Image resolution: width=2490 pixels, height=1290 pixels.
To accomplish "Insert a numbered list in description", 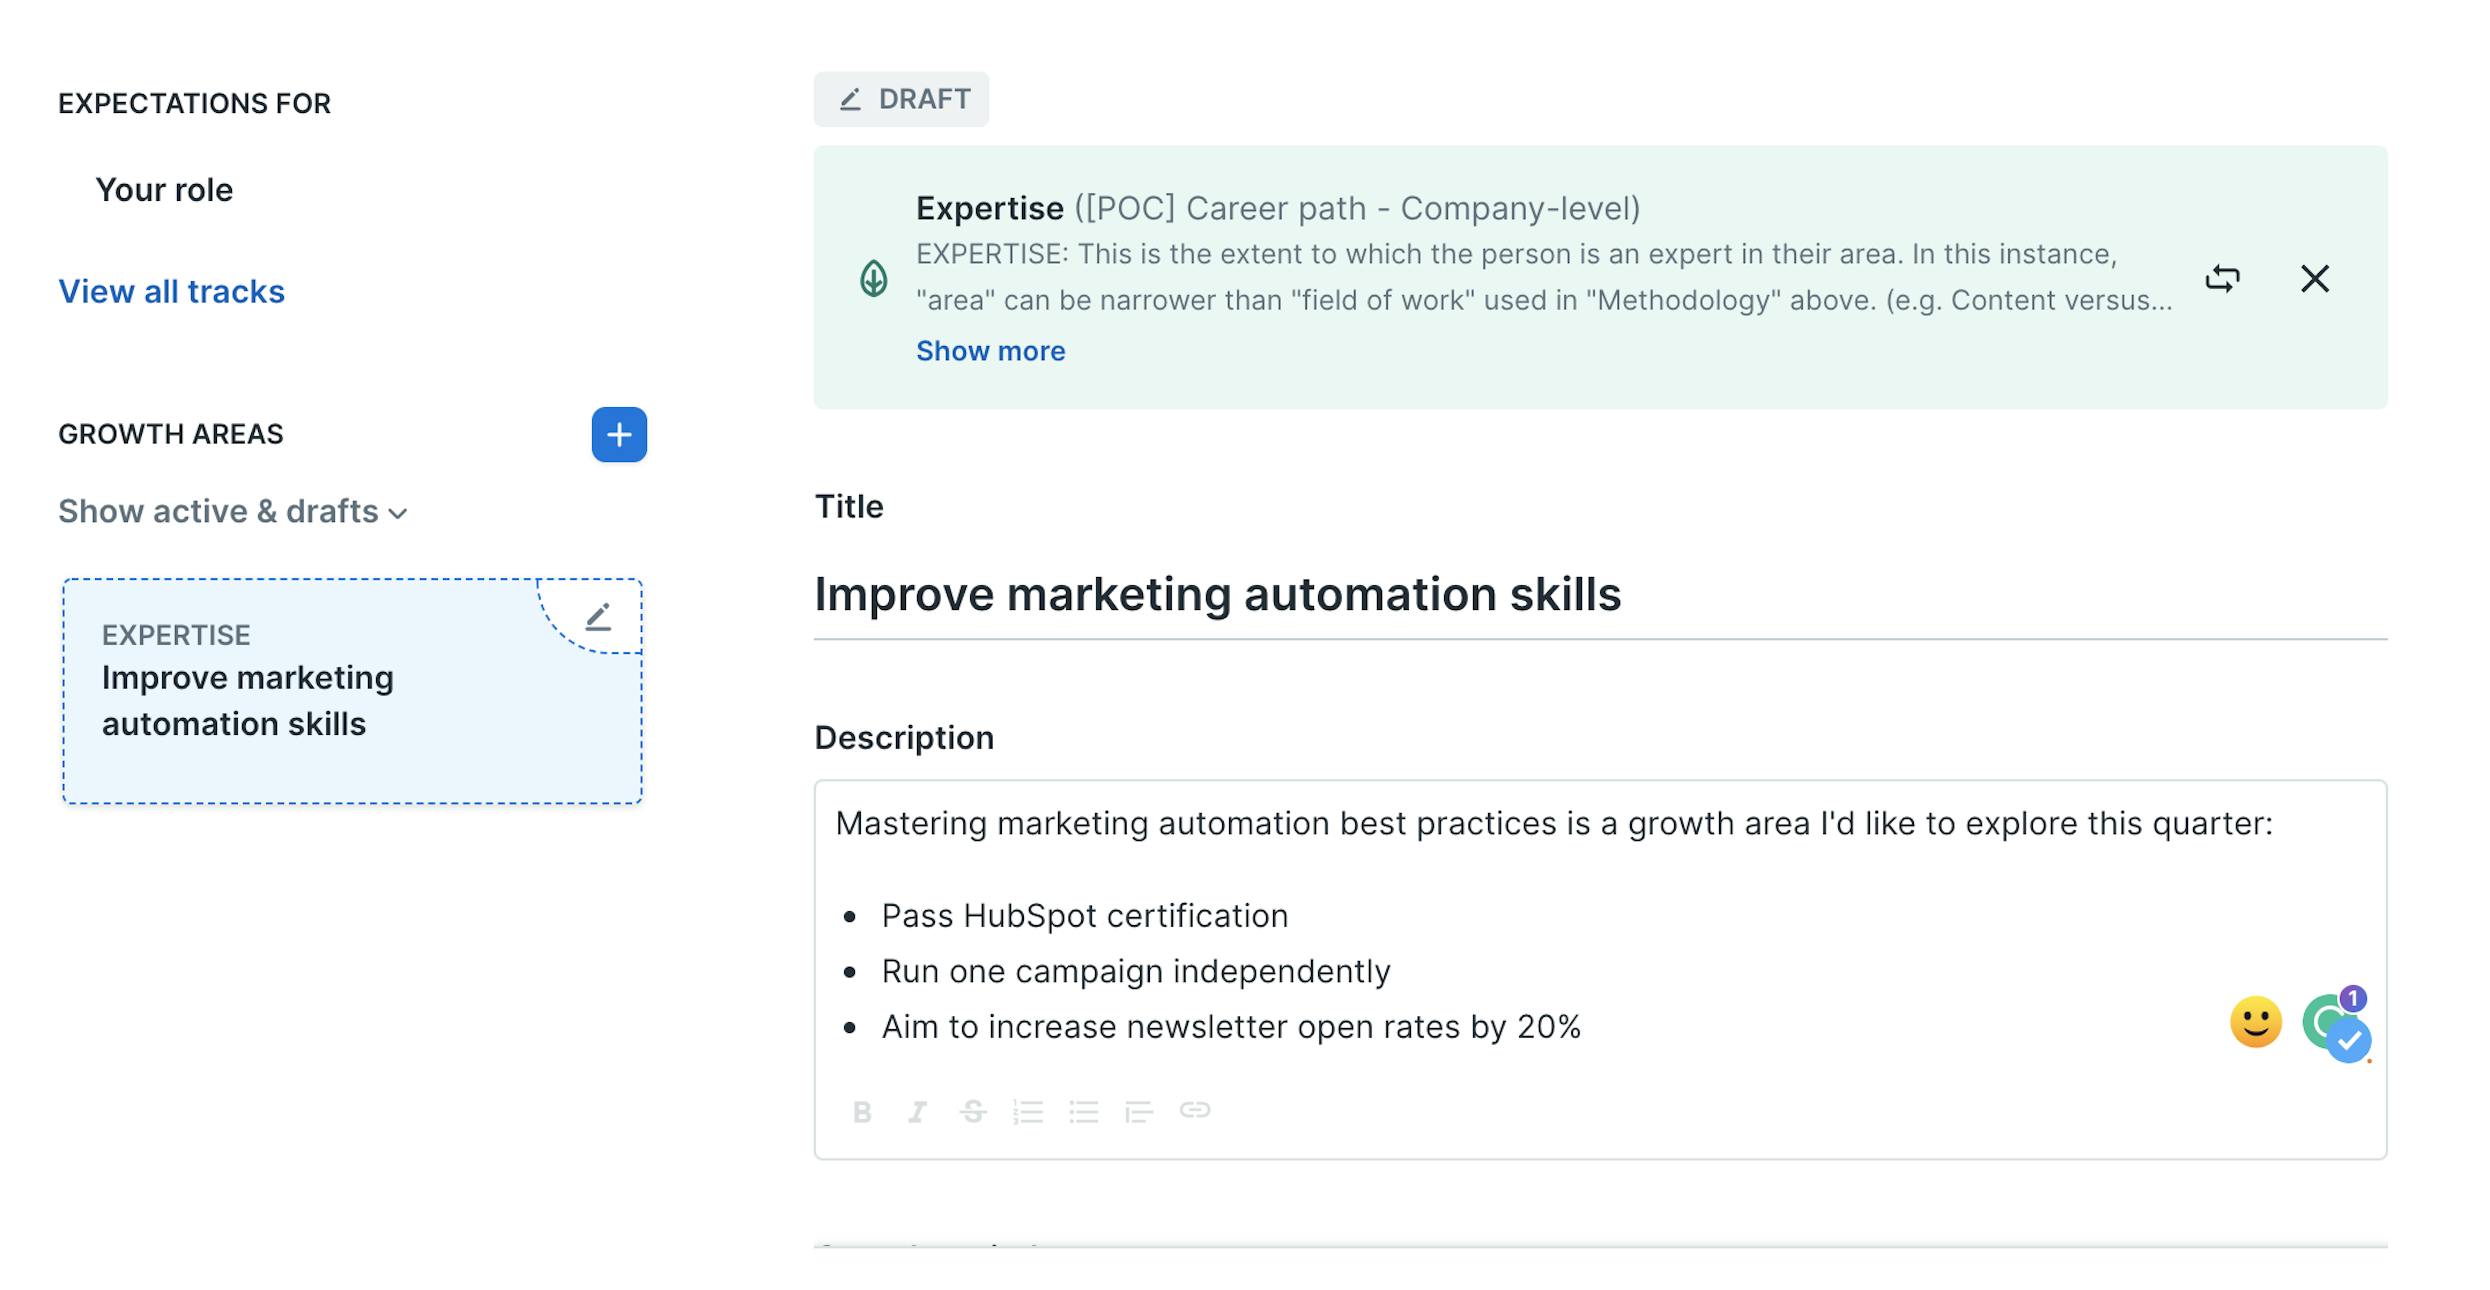I will pos(1028,1112).
